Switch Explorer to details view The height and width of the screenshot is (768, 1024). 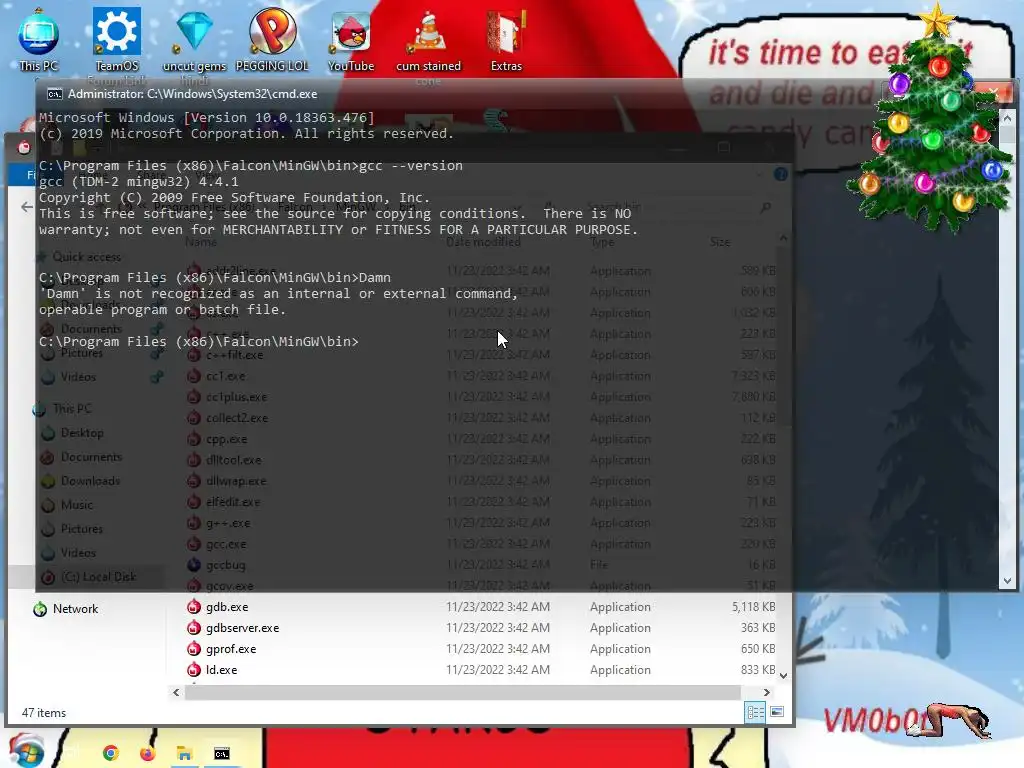tap(756, 712)
